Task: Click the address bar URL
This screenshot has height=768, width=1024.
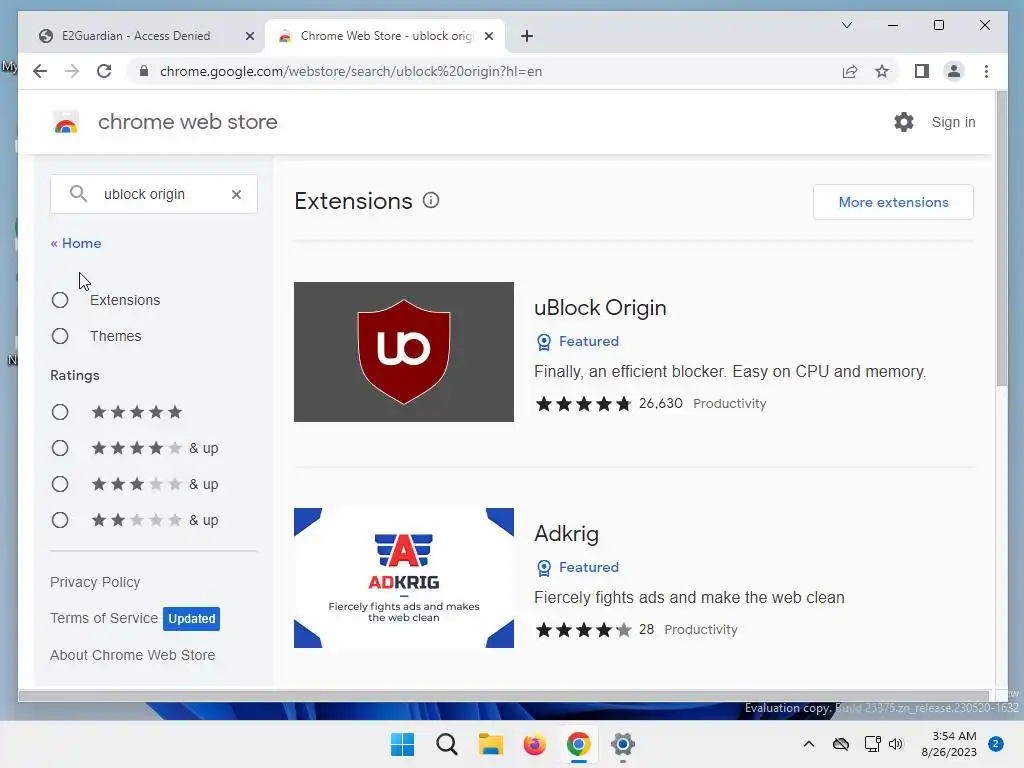Action: [x=351, y=71]
